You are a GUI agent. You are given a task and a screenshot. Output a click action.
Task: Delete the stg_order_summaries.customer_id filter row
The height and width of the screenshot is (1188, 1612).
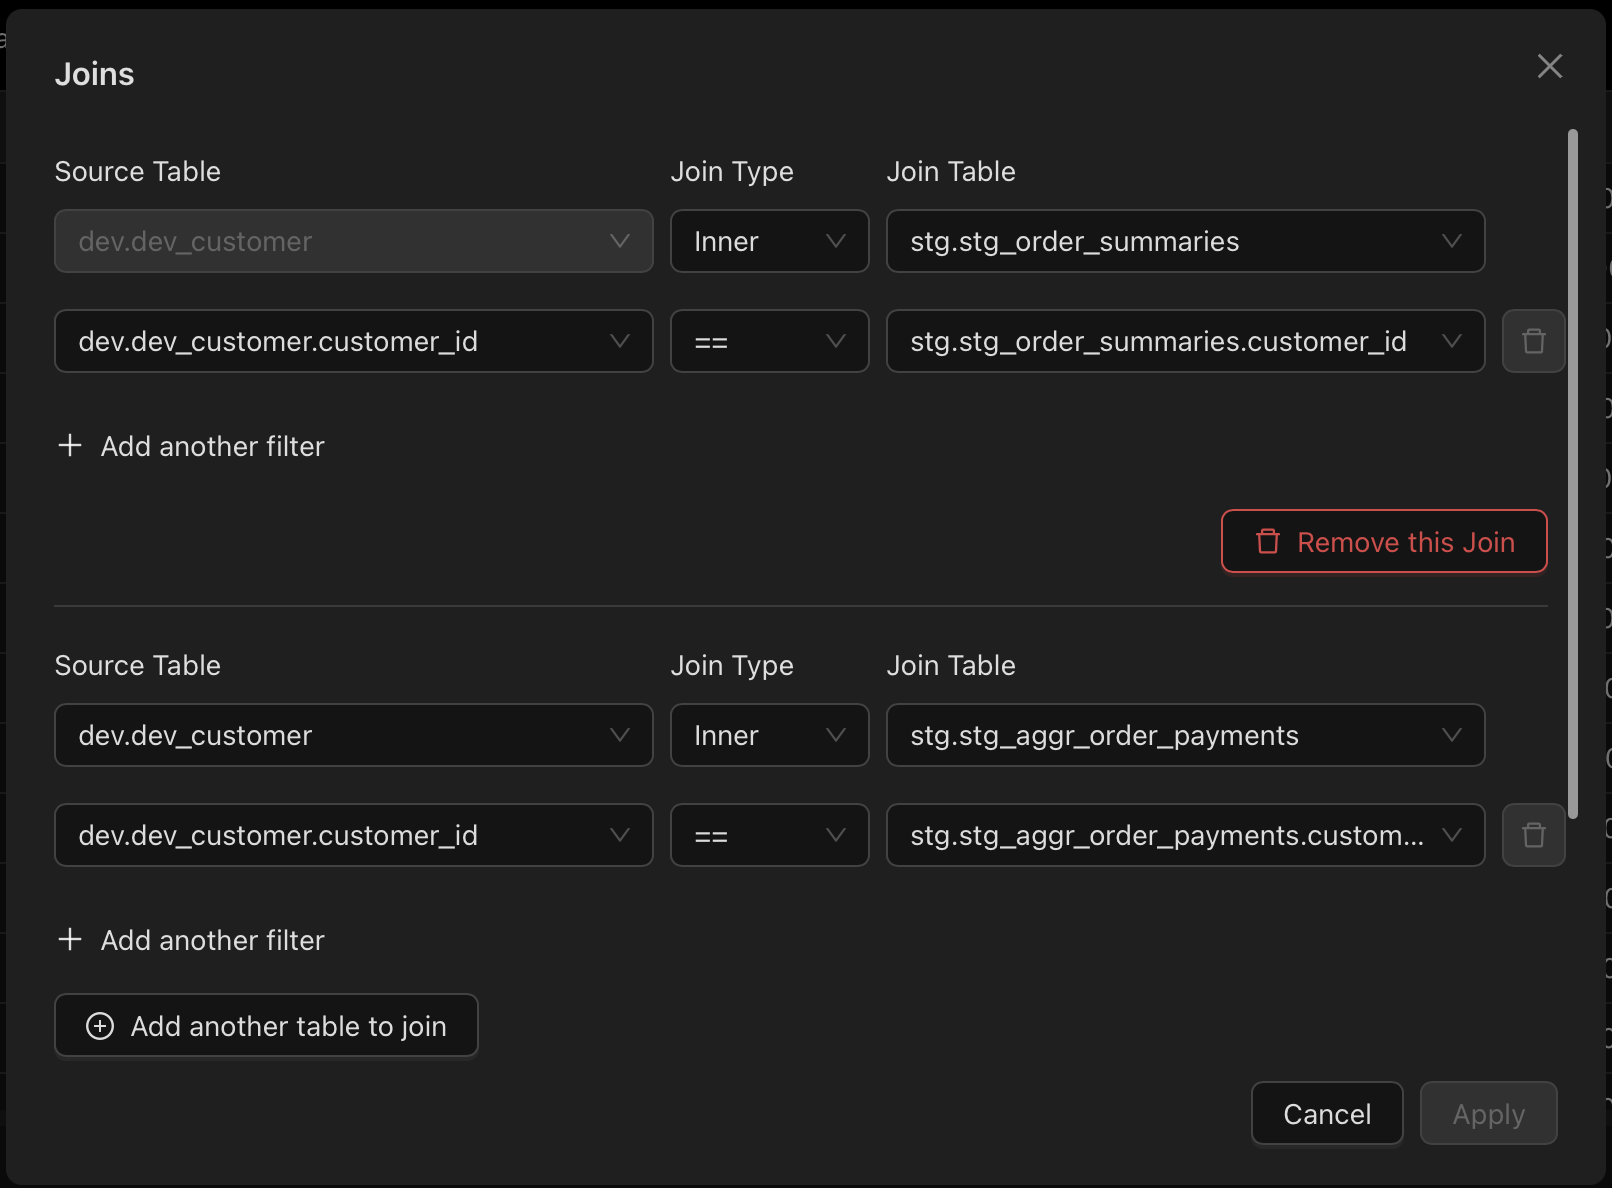point(1533,341)
